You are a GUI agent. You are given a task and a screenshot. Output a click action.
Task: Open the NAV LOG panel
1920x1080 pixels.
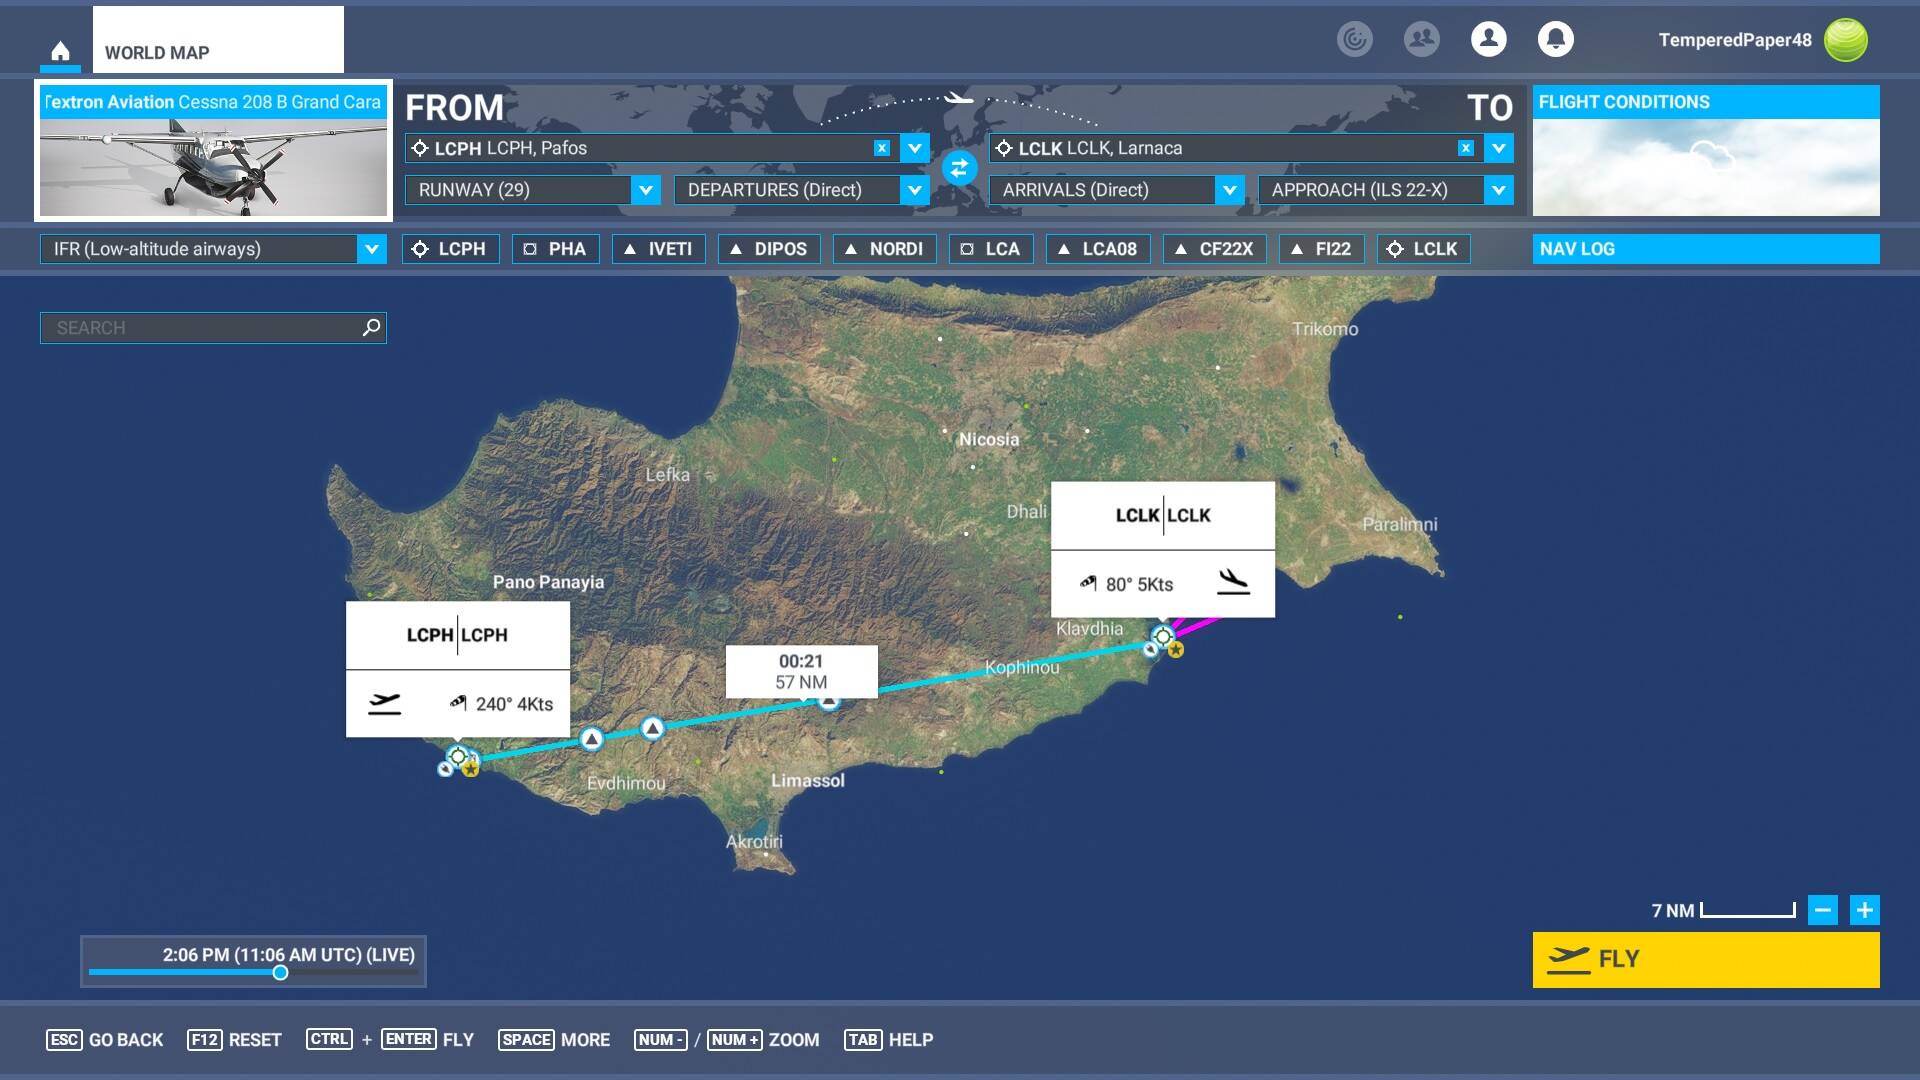tap(1705, 249)
